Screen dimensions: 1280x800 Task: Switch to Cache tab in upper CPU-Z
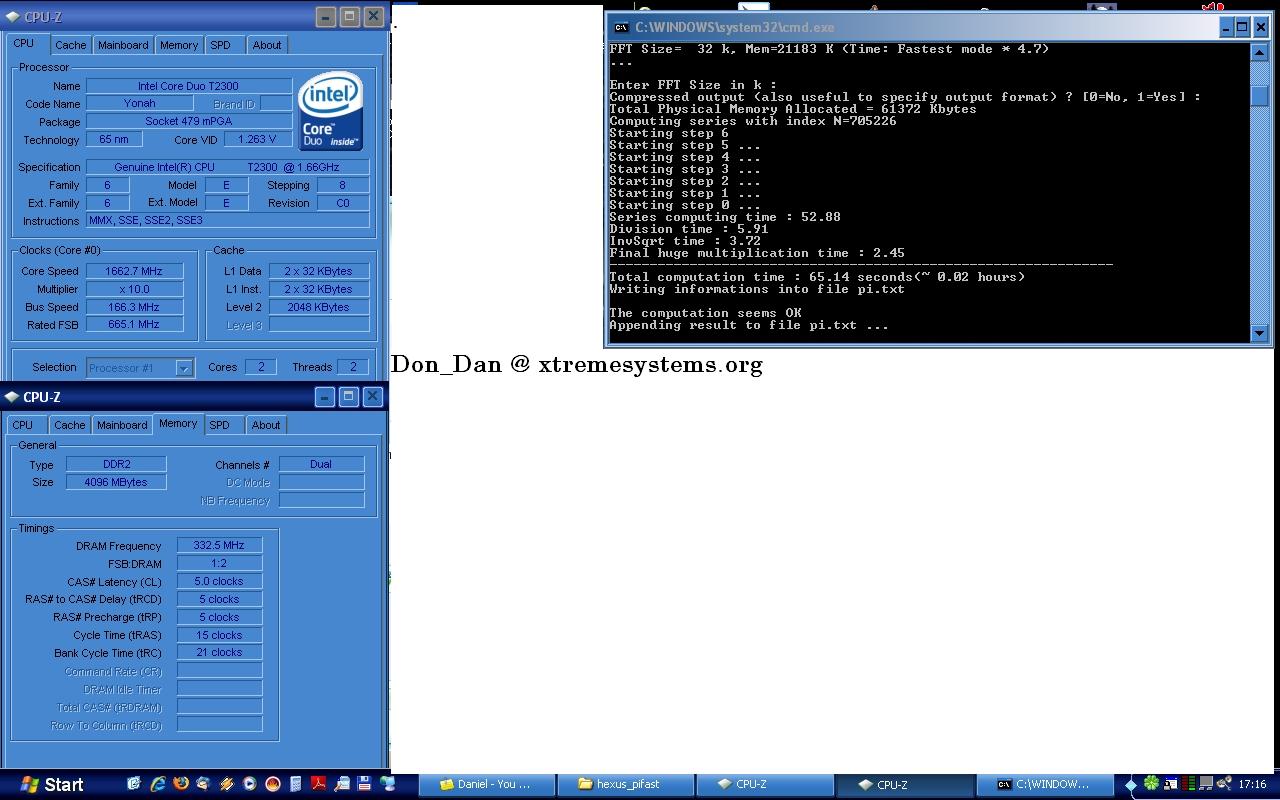(70, 45)
